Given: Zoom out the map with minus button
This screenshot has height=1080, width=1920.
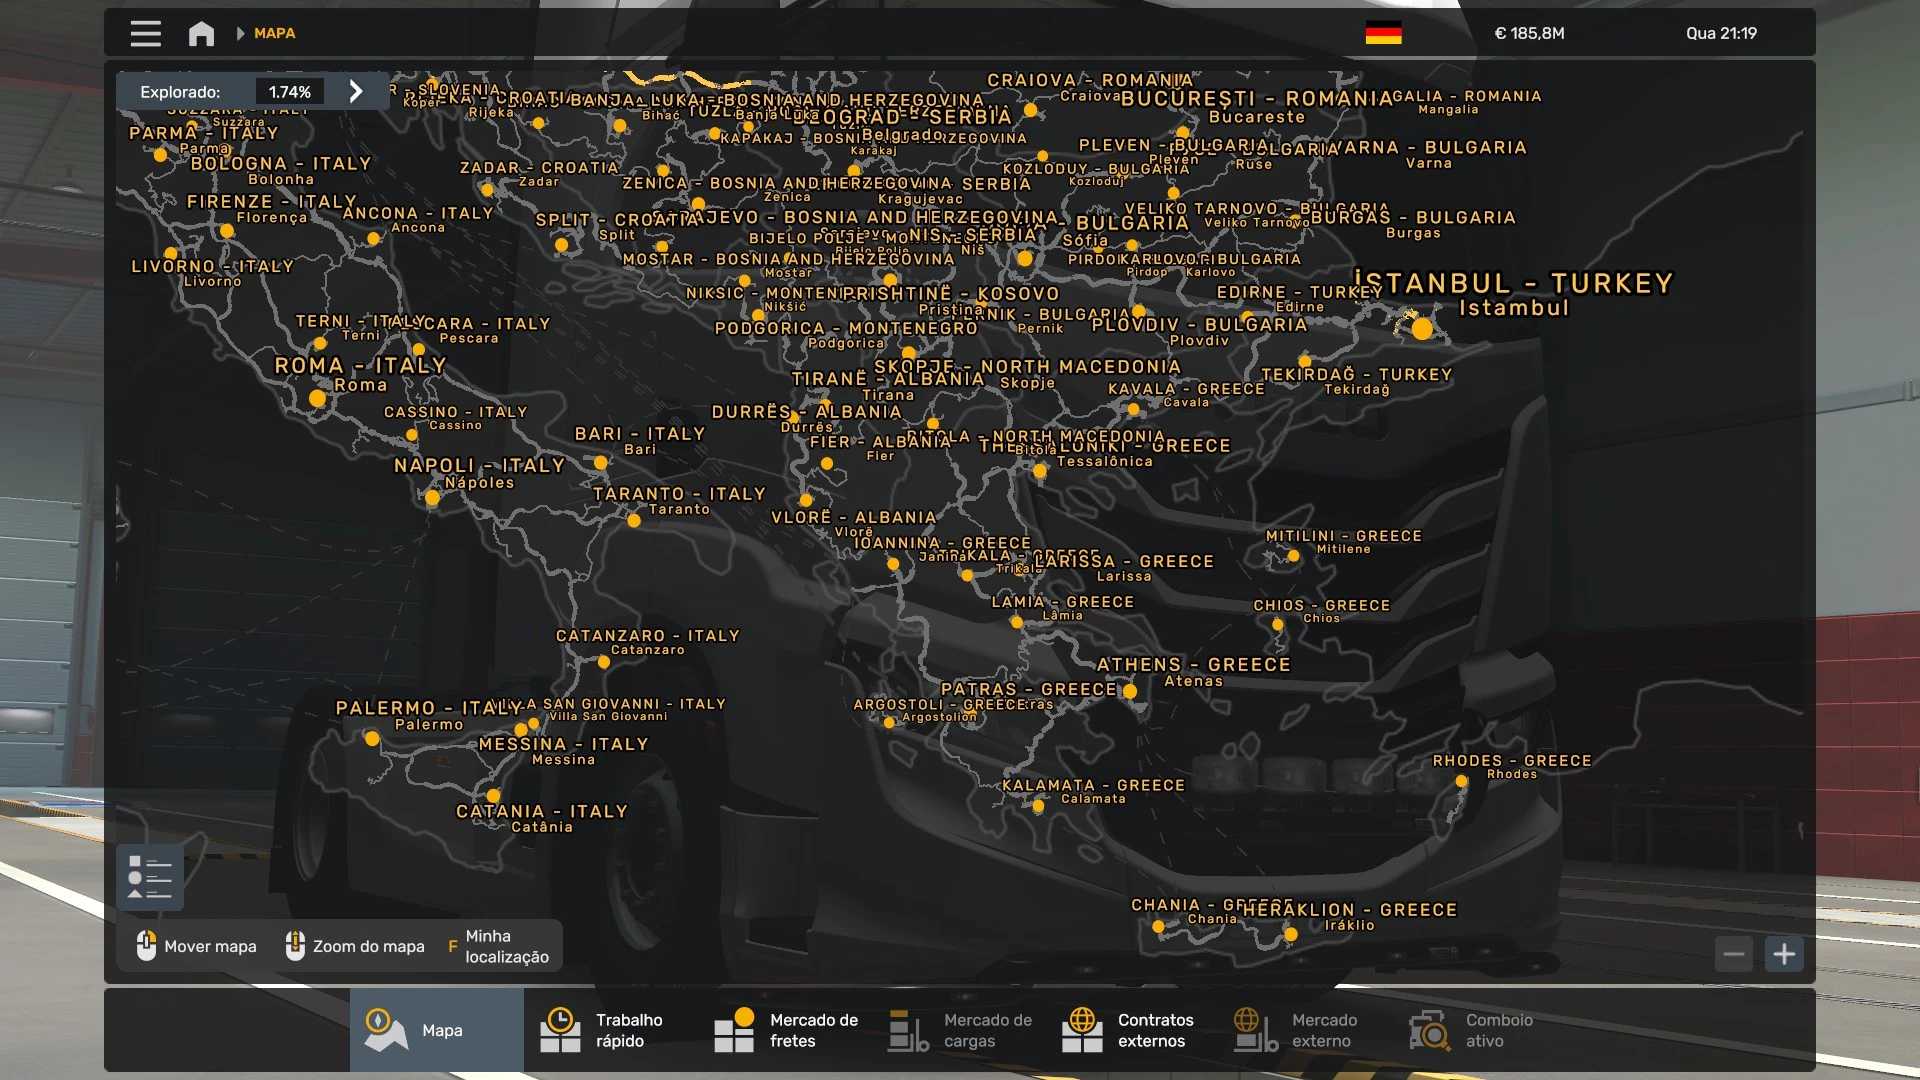Looking at the screenshot, I should point(1734,954).
